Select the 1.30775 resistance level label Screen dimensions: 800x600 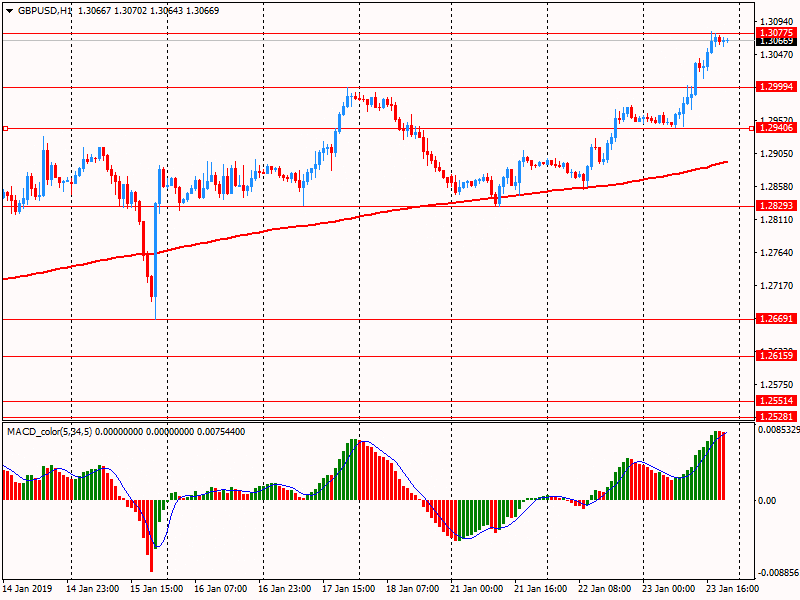pos(776,33)
